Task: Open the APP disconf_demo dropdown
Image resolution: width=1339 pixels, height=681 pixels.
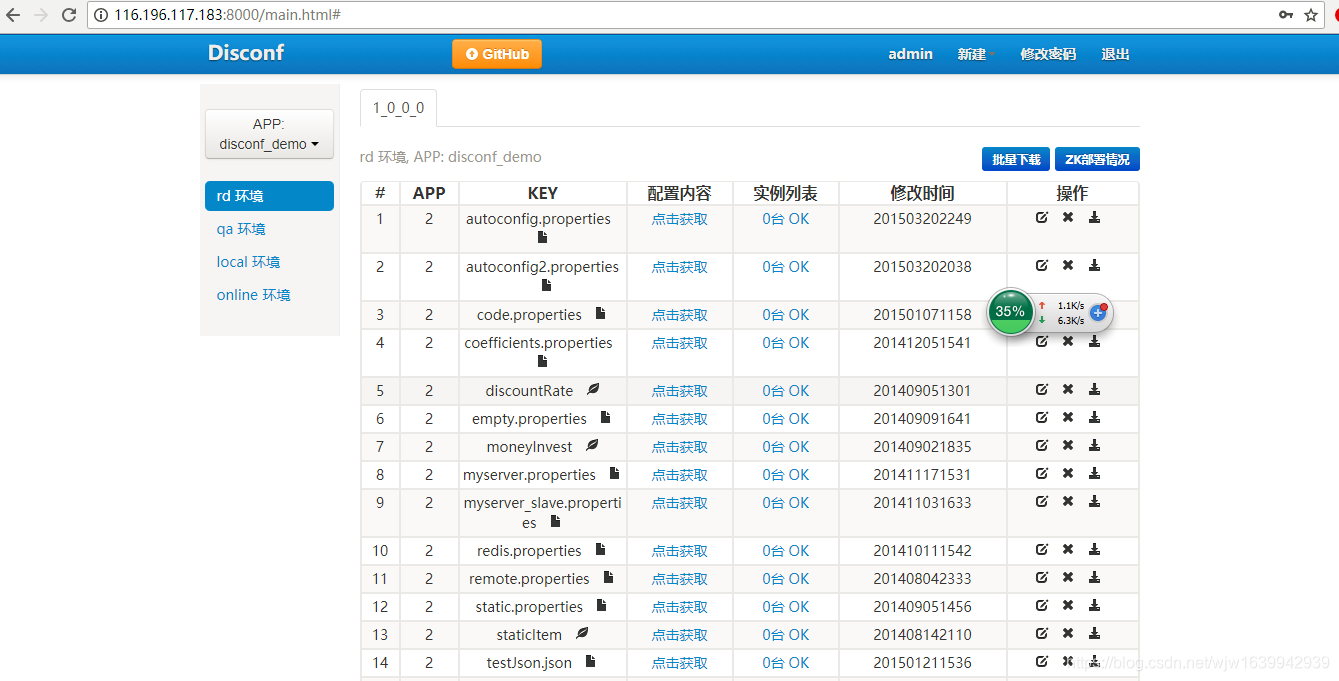Action: coord(269,134)
